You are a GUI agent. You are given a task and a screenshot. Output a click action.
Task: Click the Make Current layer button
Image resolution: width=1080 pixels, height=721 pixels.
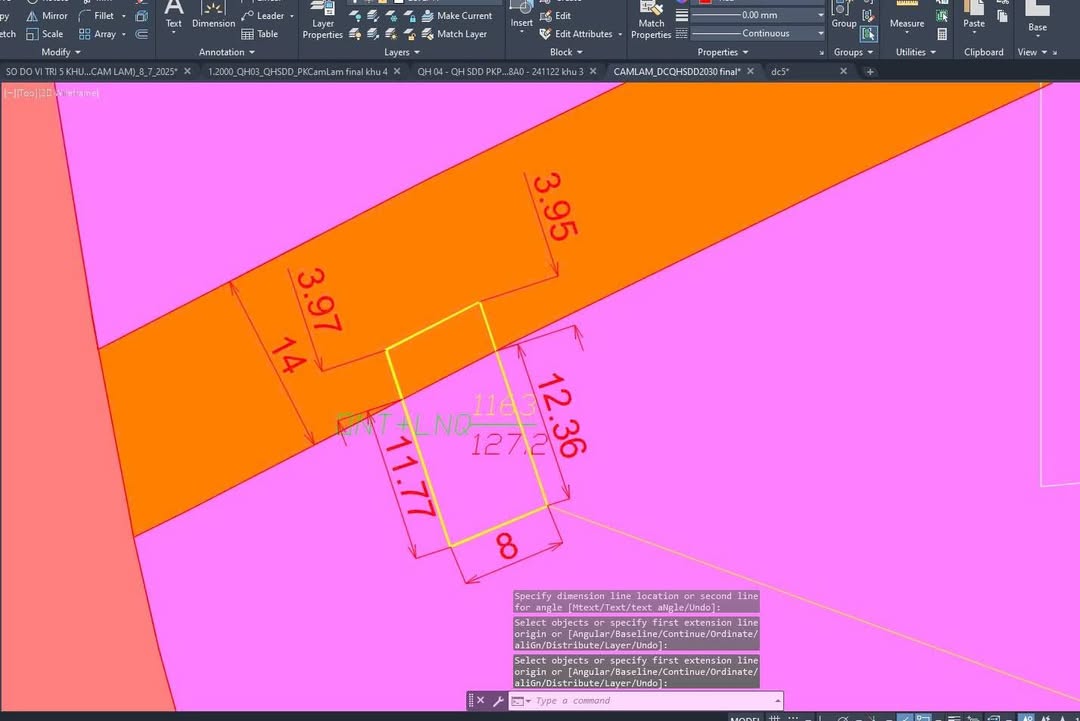pos(463,16)
